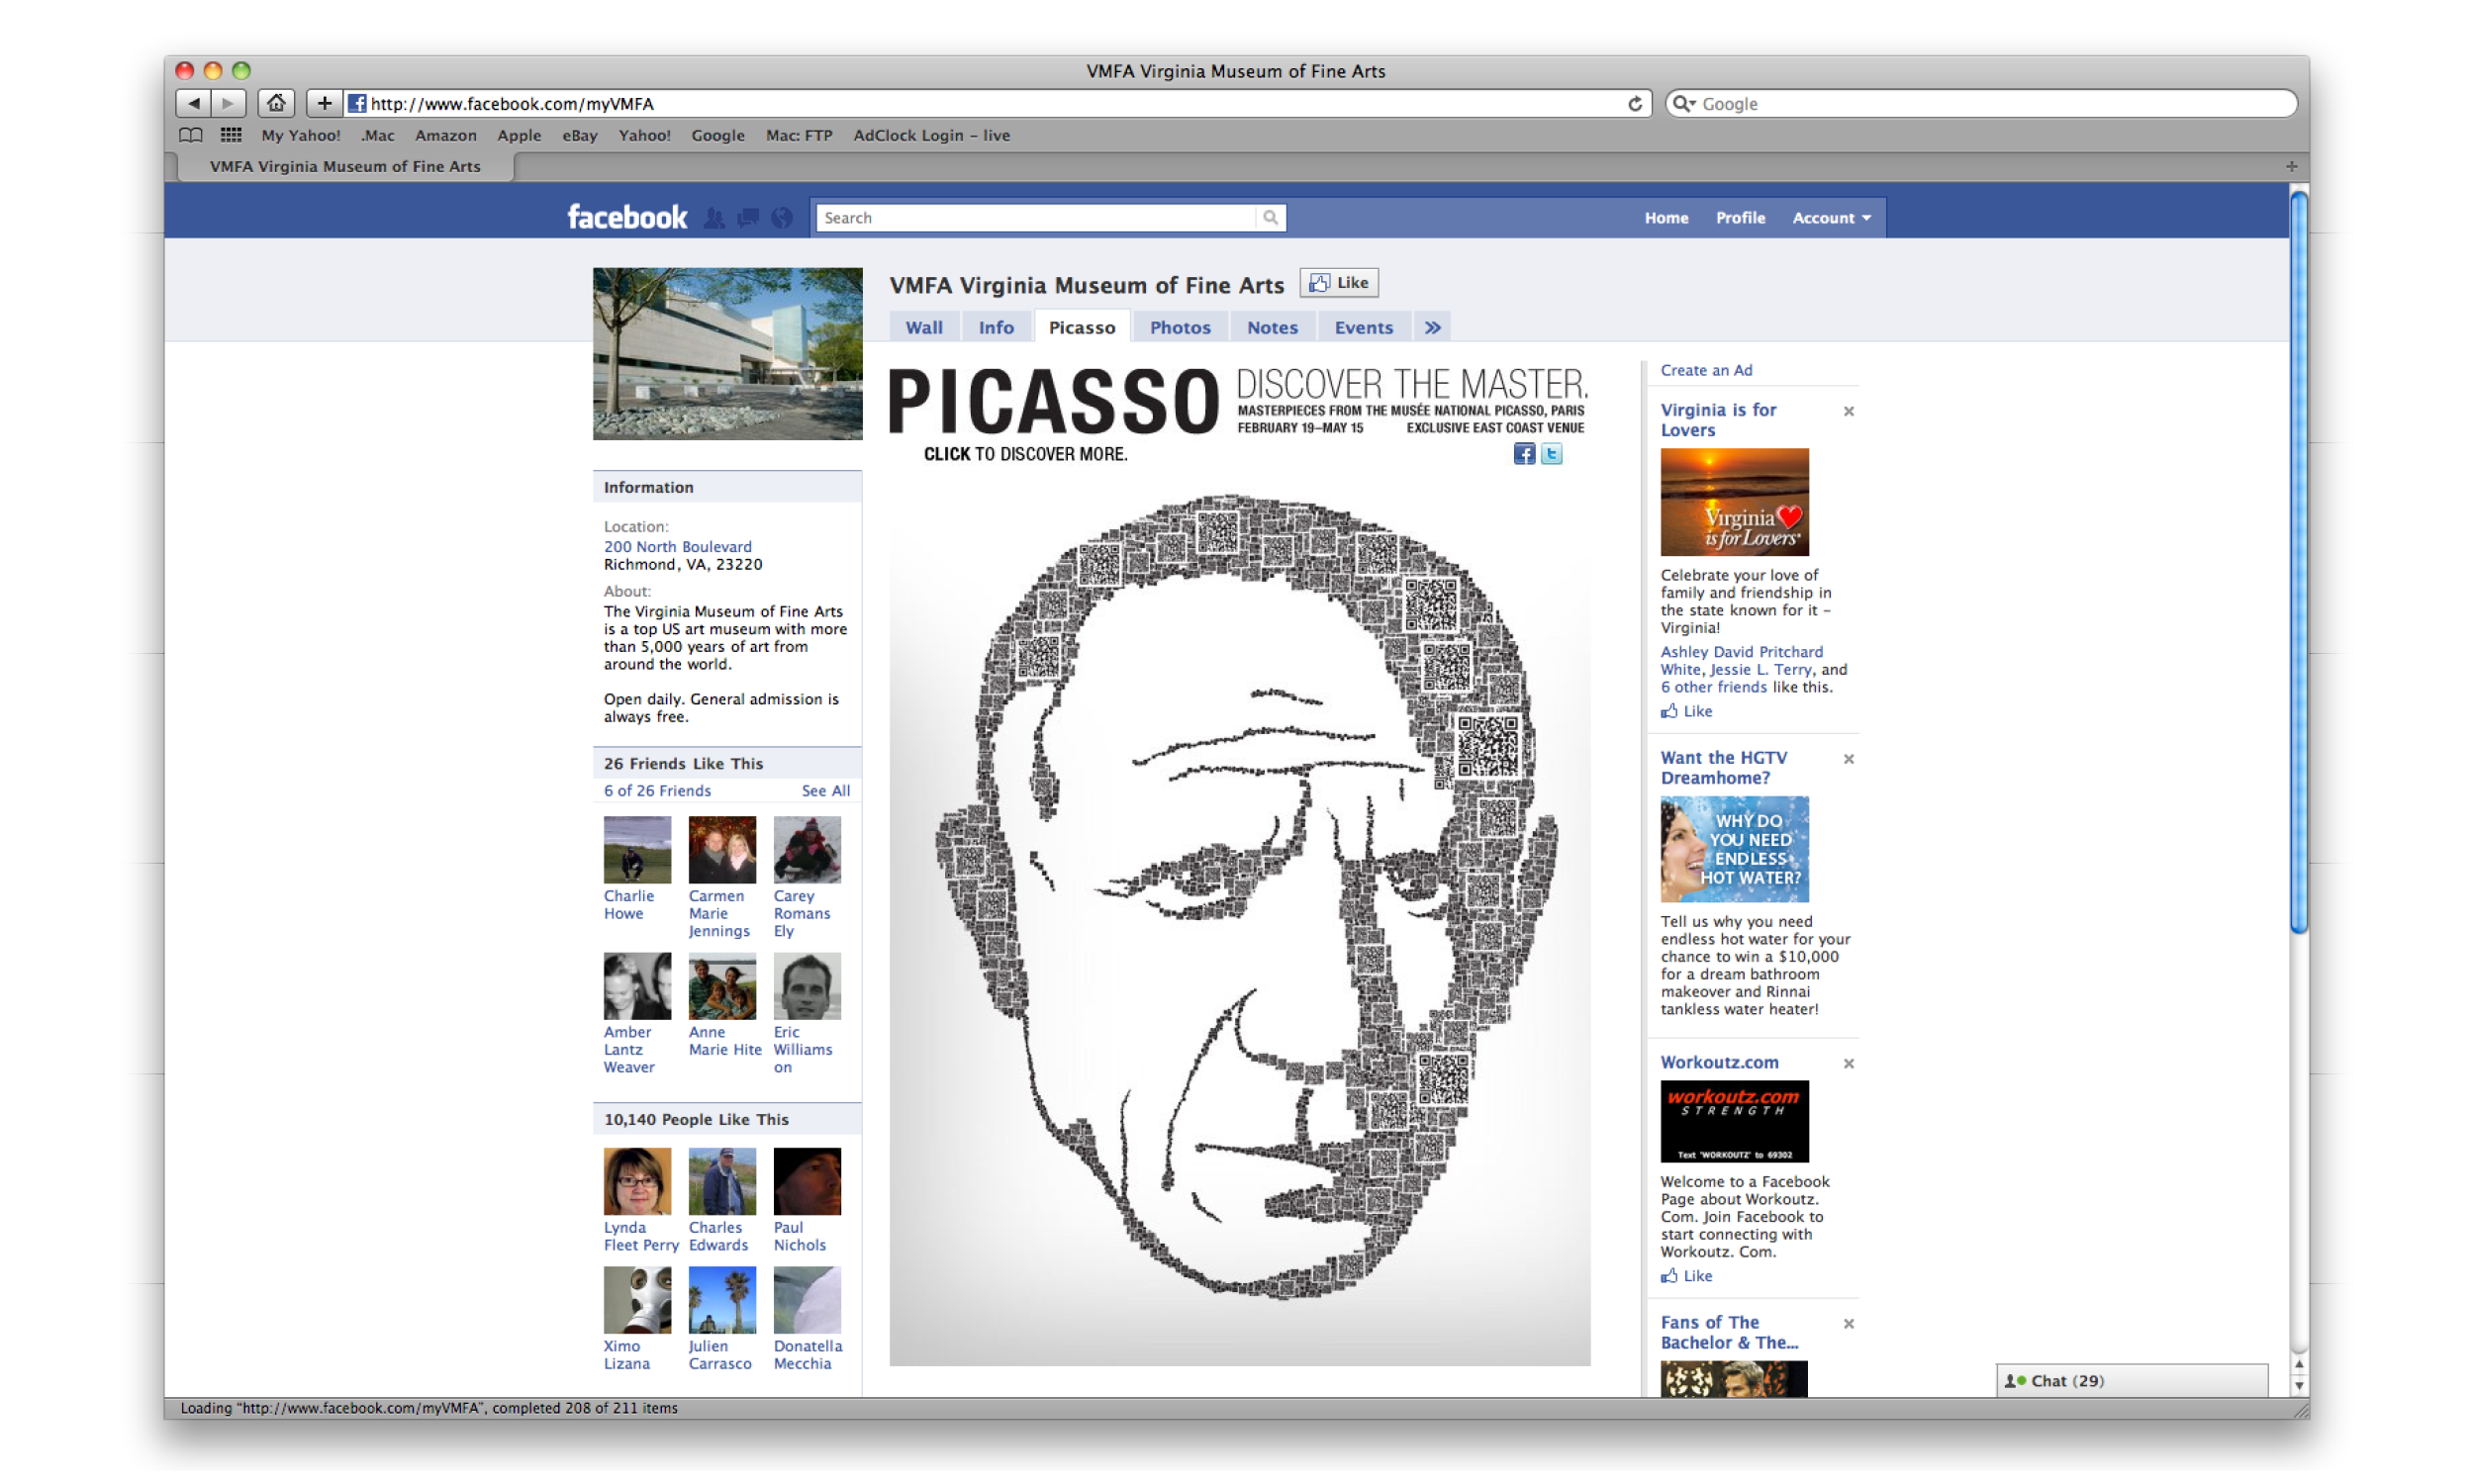This screenshot has height=1484, width=2474.
Task: Click the facebook logo
Action: pos(627,217)
